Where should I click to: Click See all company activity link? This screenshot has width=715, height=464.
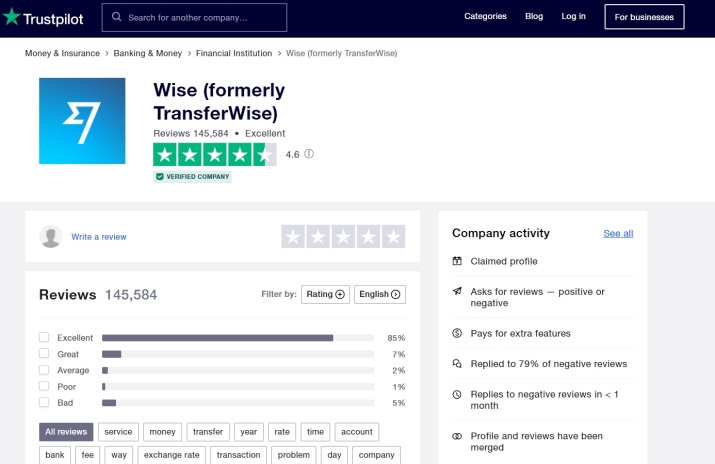tap(618, 233)
